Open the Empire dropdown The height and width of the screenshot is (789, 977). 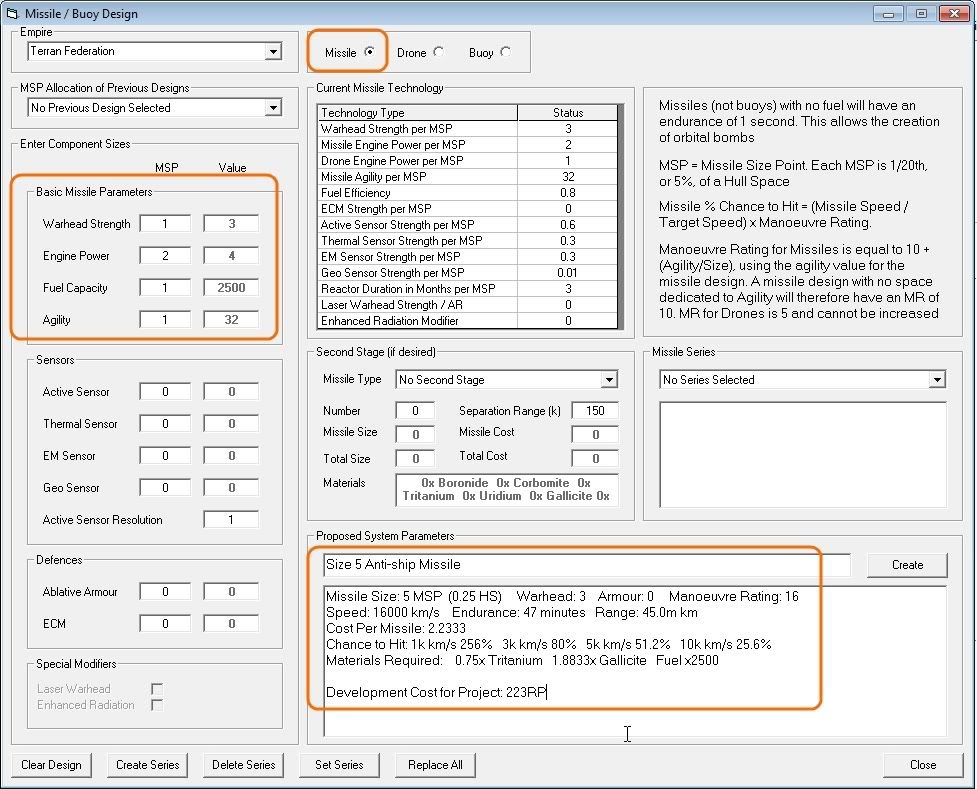[273, 52]
